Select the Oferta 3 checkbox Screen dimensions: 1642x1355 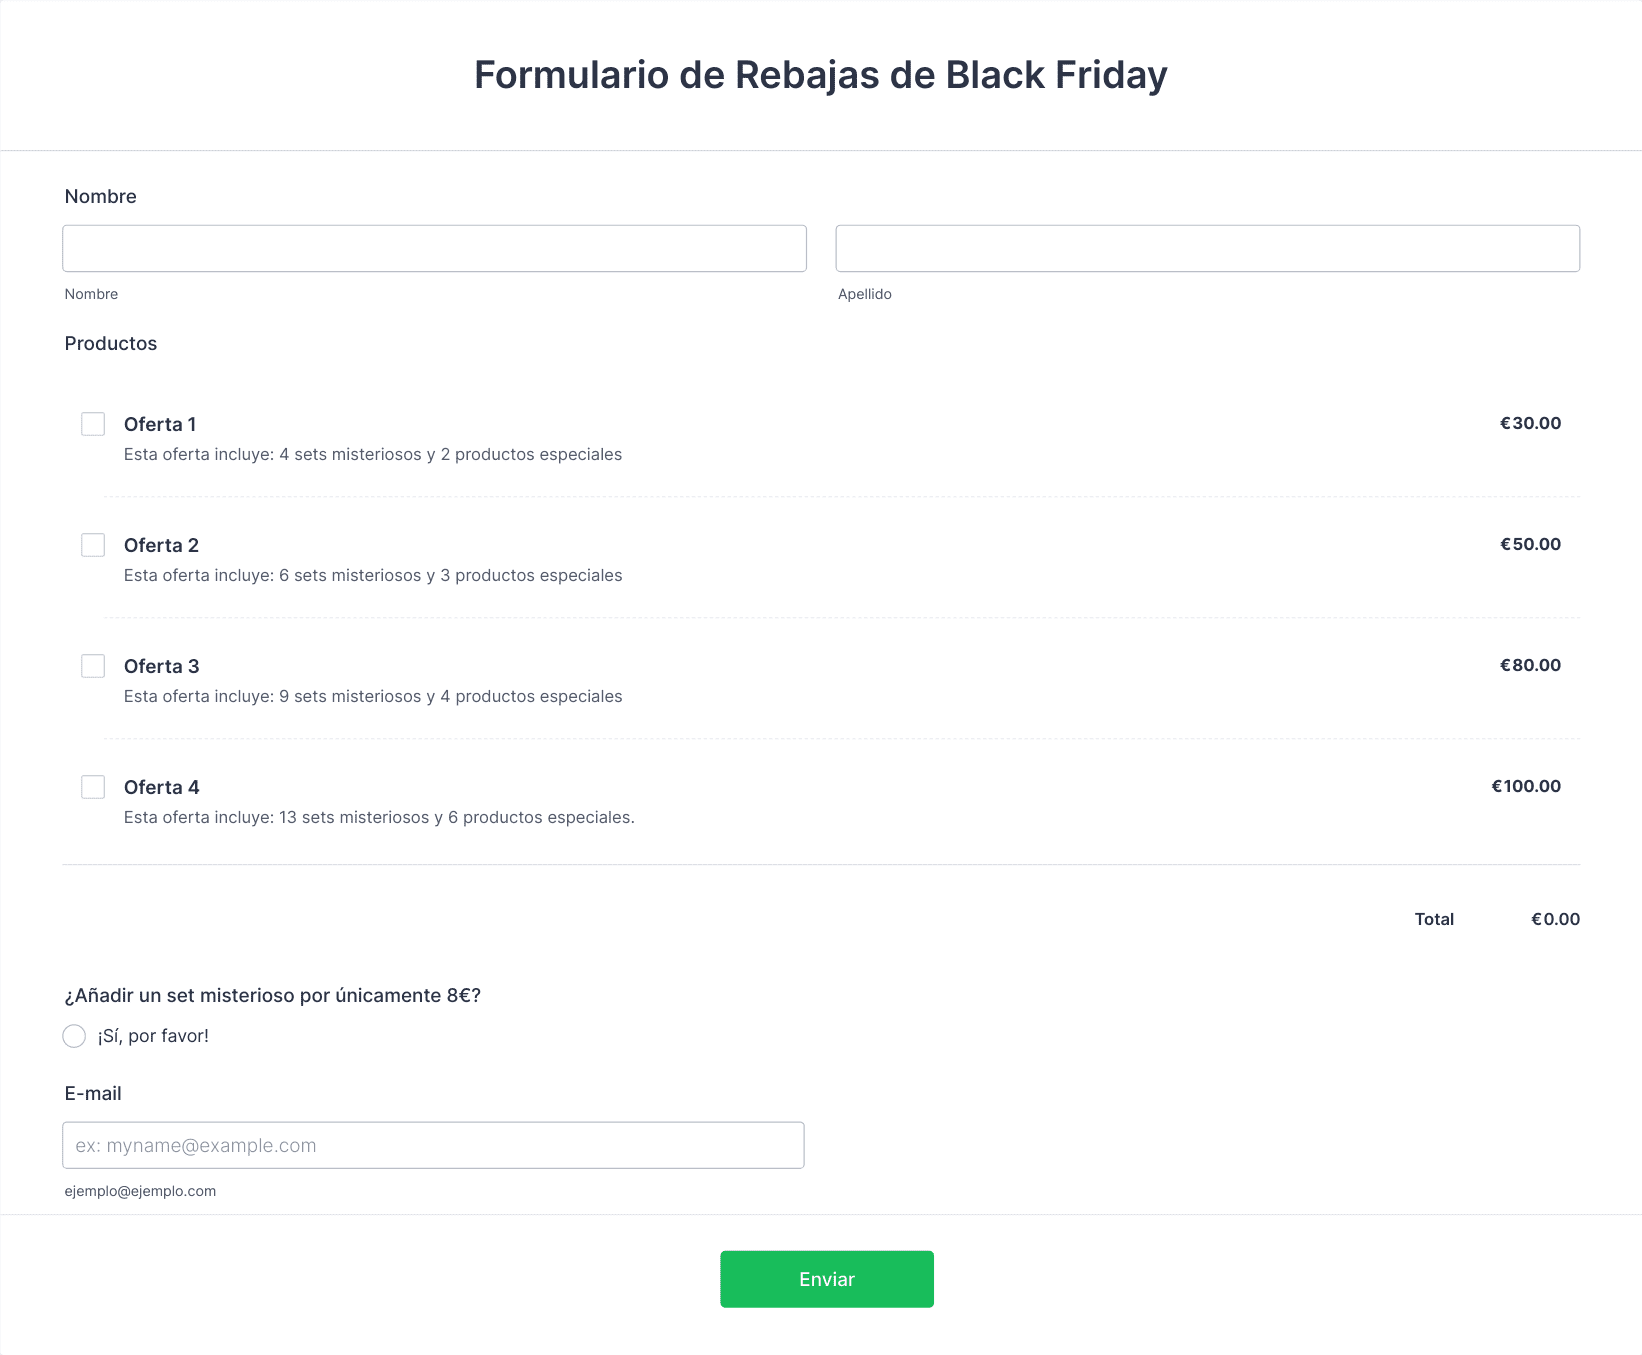click(x=93, y=666)
